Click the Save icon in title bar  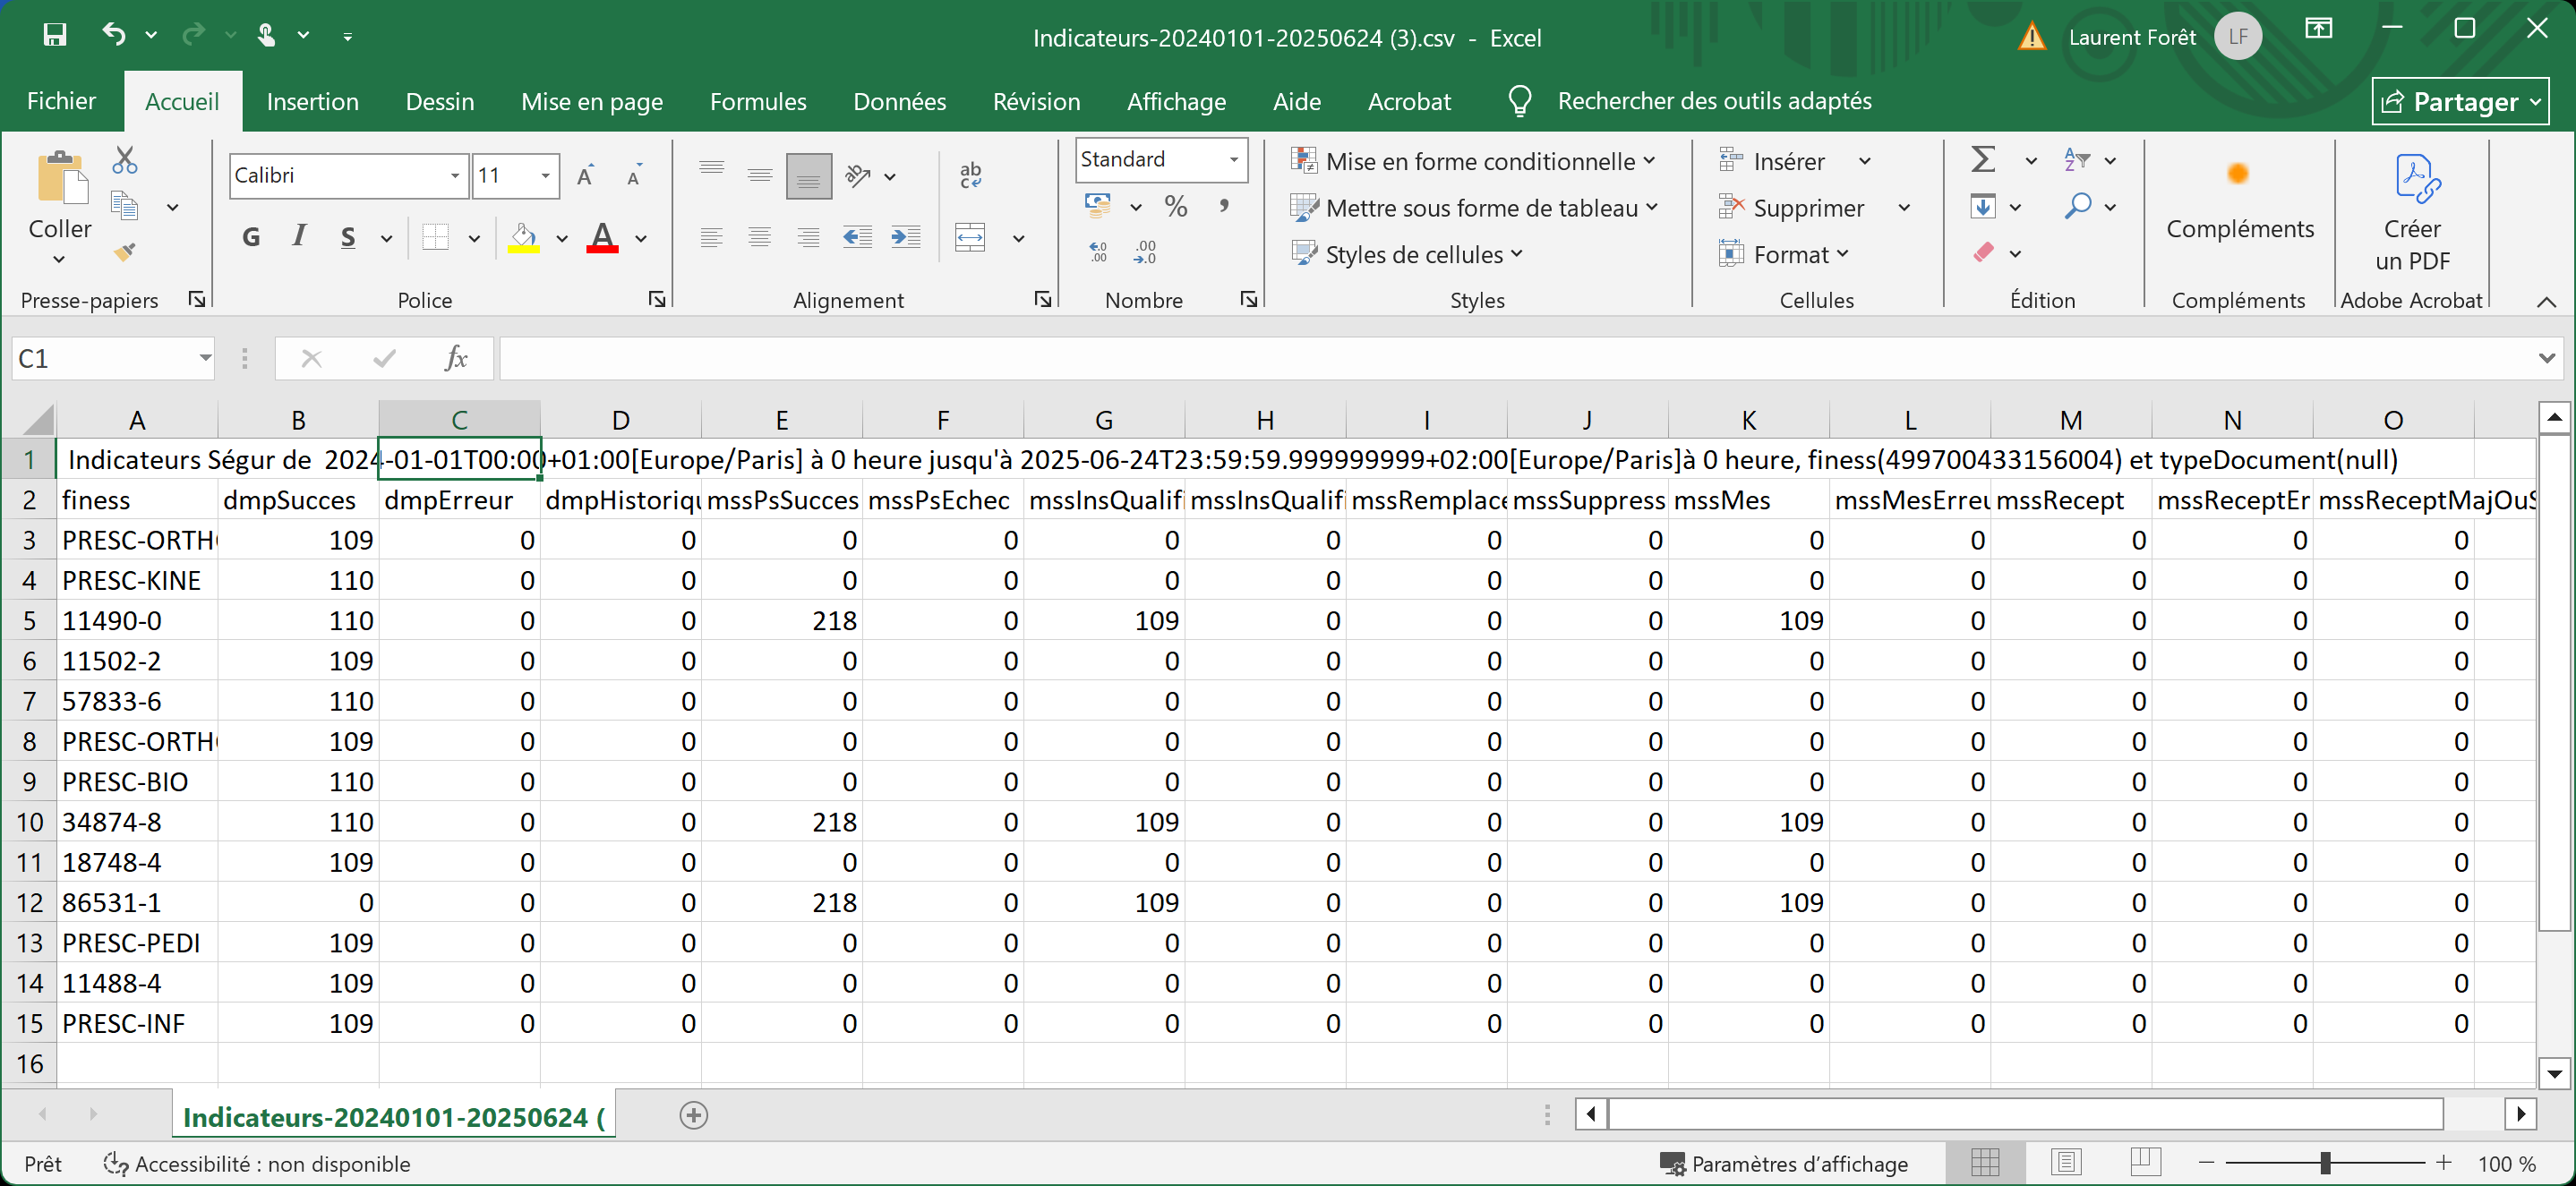[55, 36]
